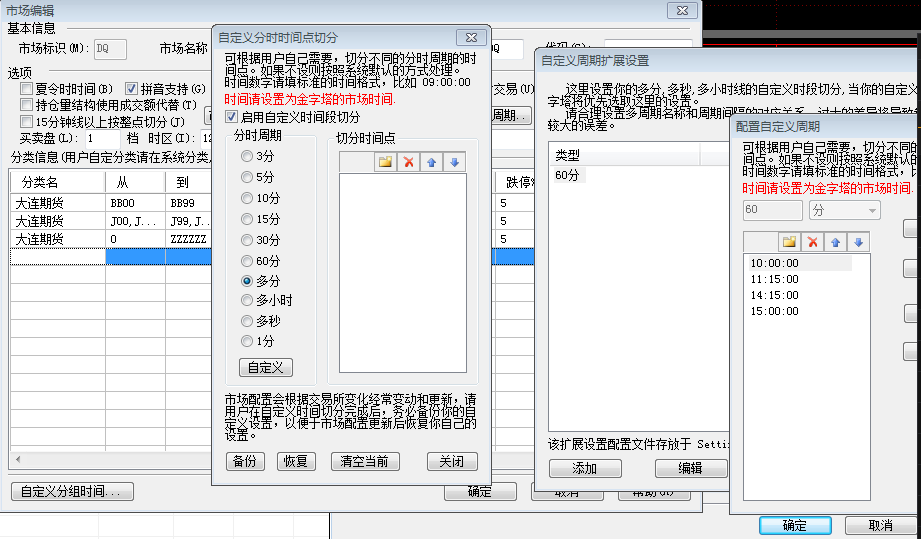Screen dimensions: 921x539
Task: Click the 类型 column header
Action: 624,156
